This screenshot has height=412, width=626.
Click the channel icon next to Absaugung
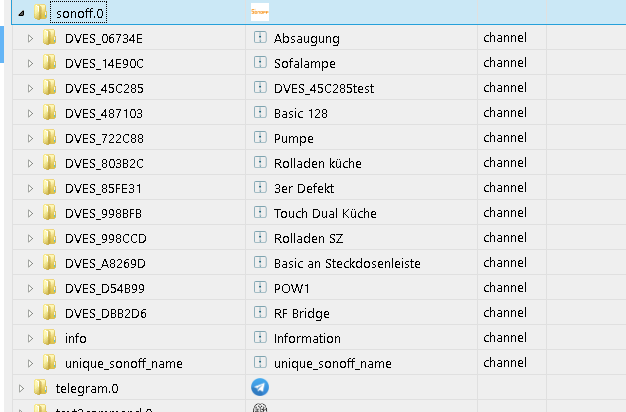[x=260, y=38]
